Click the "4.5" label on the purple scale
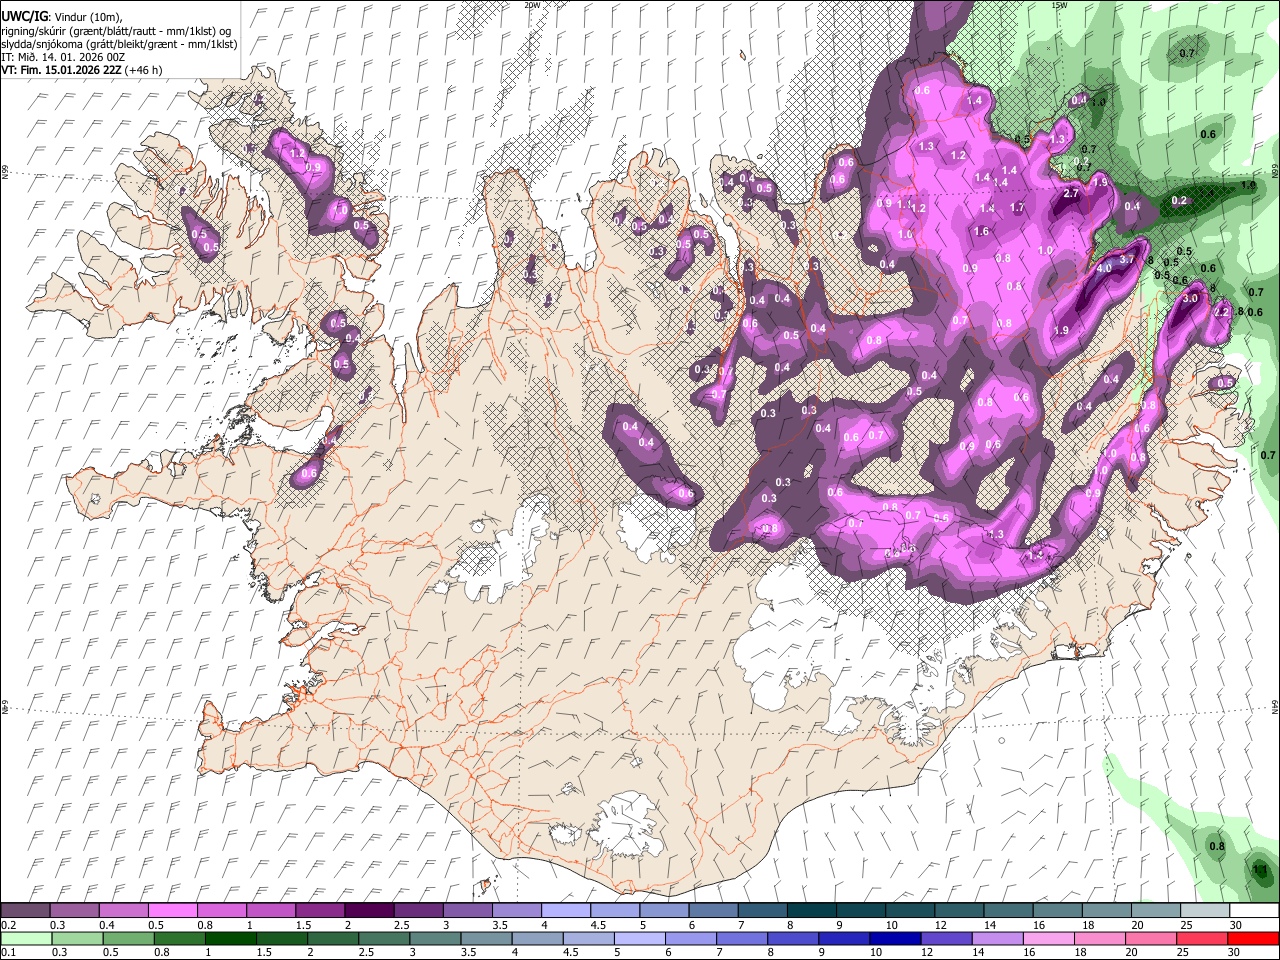The width and height of the screenshot is (1280, 960). click(598, 925)
